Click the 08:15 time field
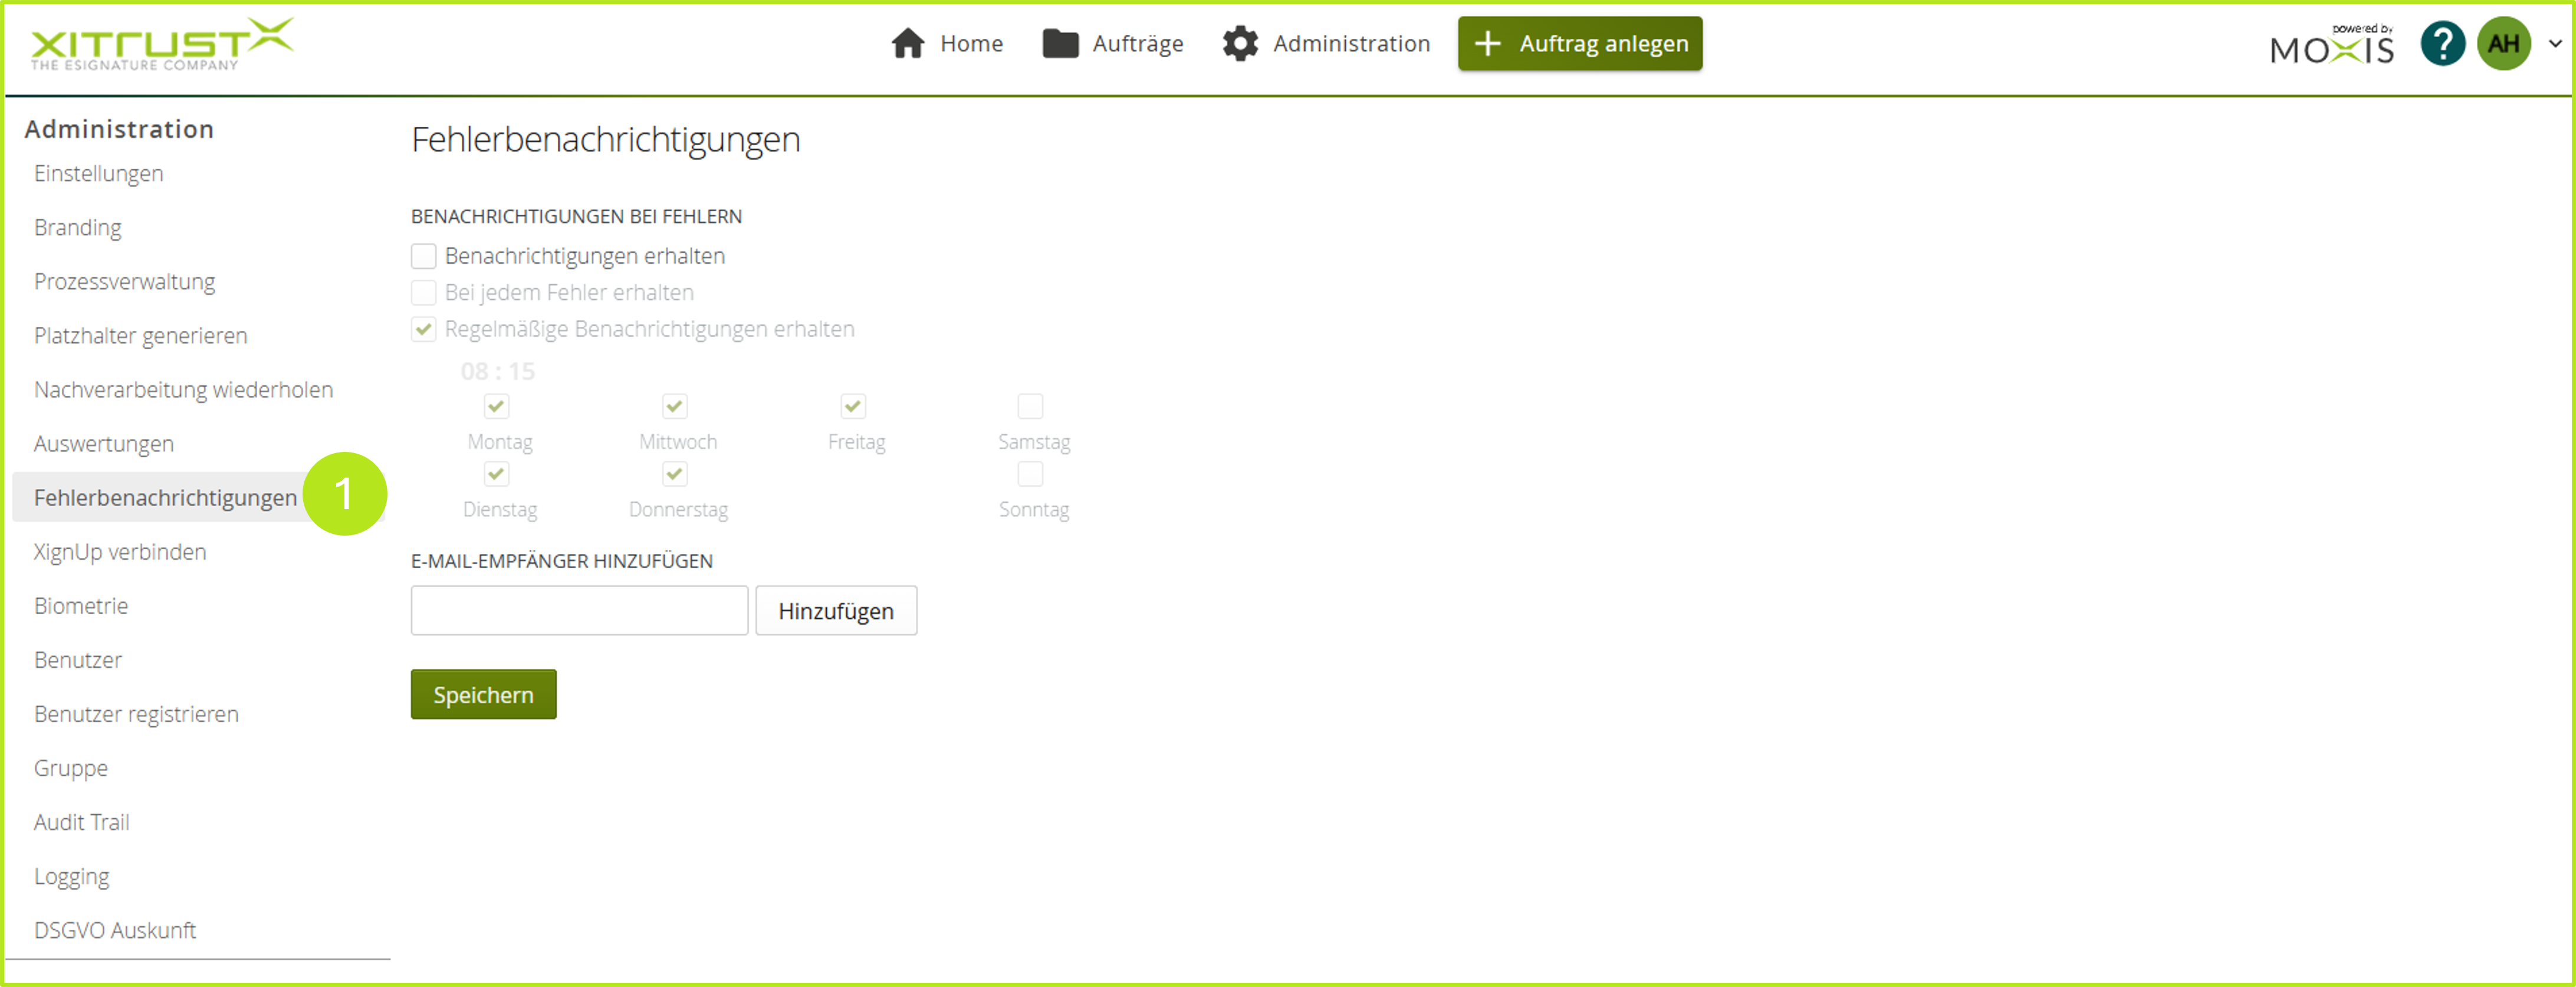Screen dimensions: 2576x987 pos(497,372)
